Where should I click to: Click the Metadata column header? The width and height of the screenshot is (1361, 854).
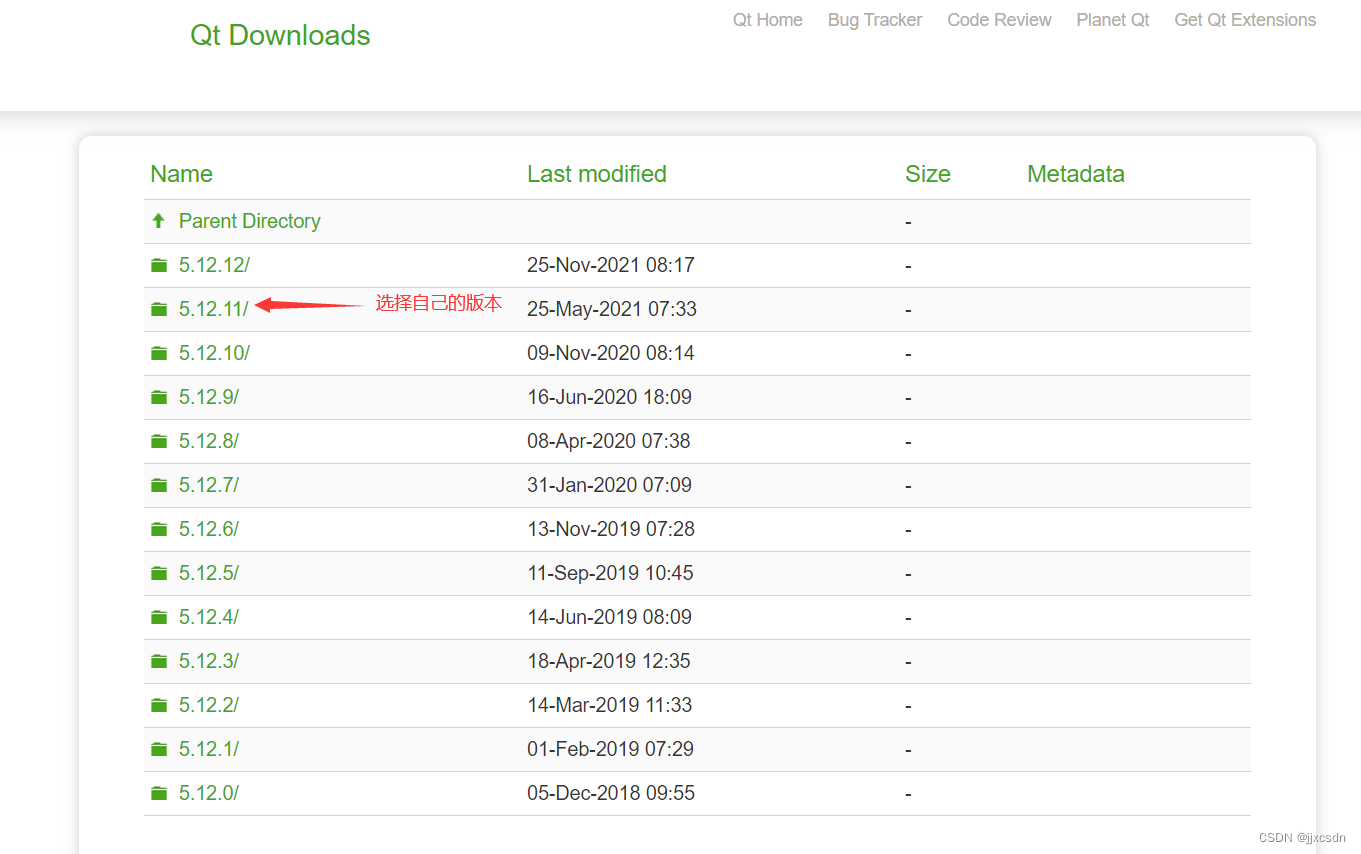pyautogui.click(x=1076, y=174)
